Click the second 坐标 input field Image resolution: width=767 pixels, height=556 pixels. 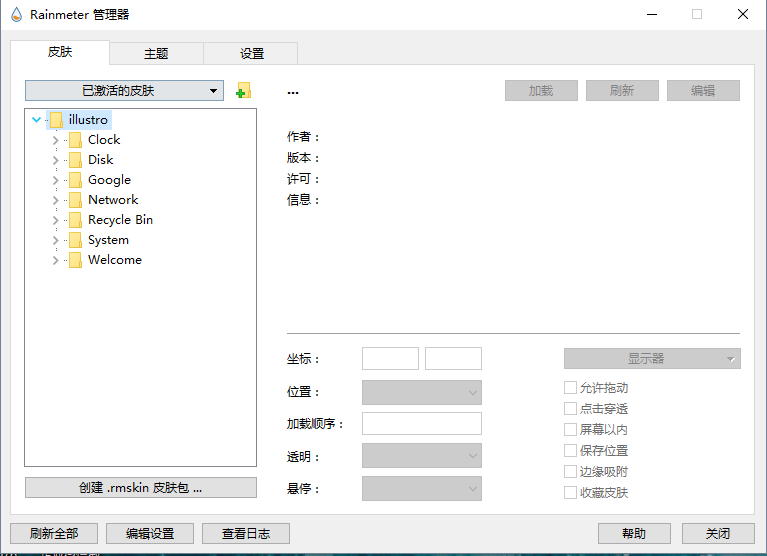point(453,358)
